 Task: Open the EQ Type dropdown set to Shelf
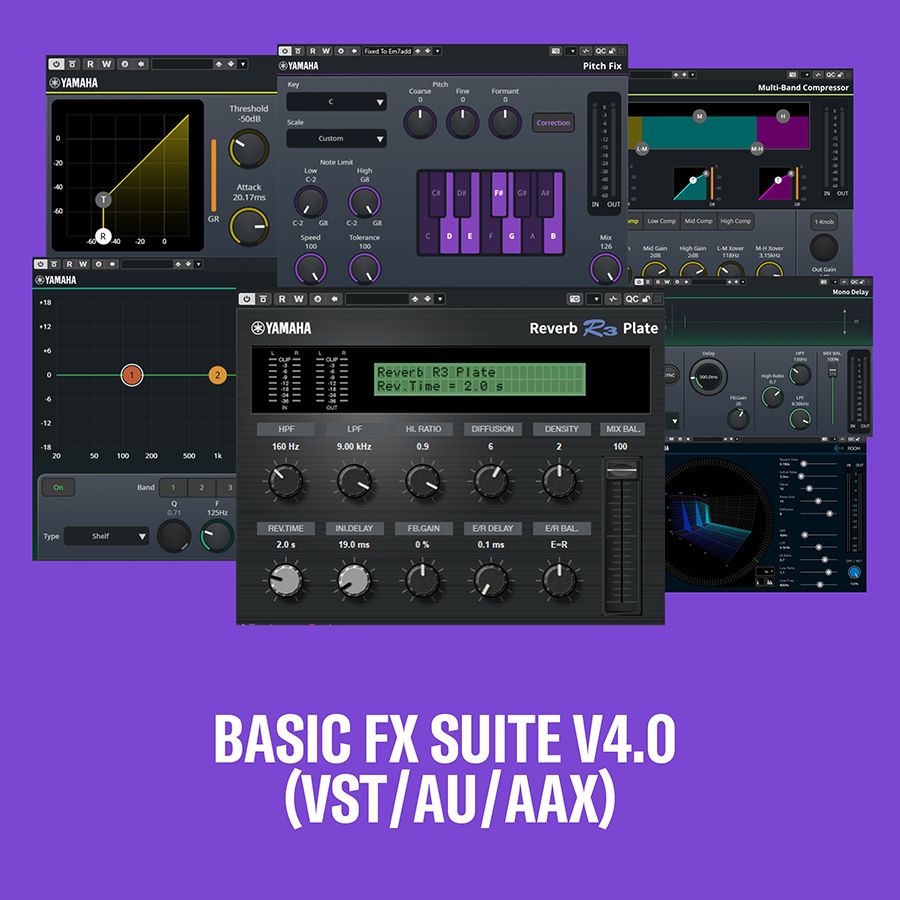pyautogui.click(x=106, y=536)
